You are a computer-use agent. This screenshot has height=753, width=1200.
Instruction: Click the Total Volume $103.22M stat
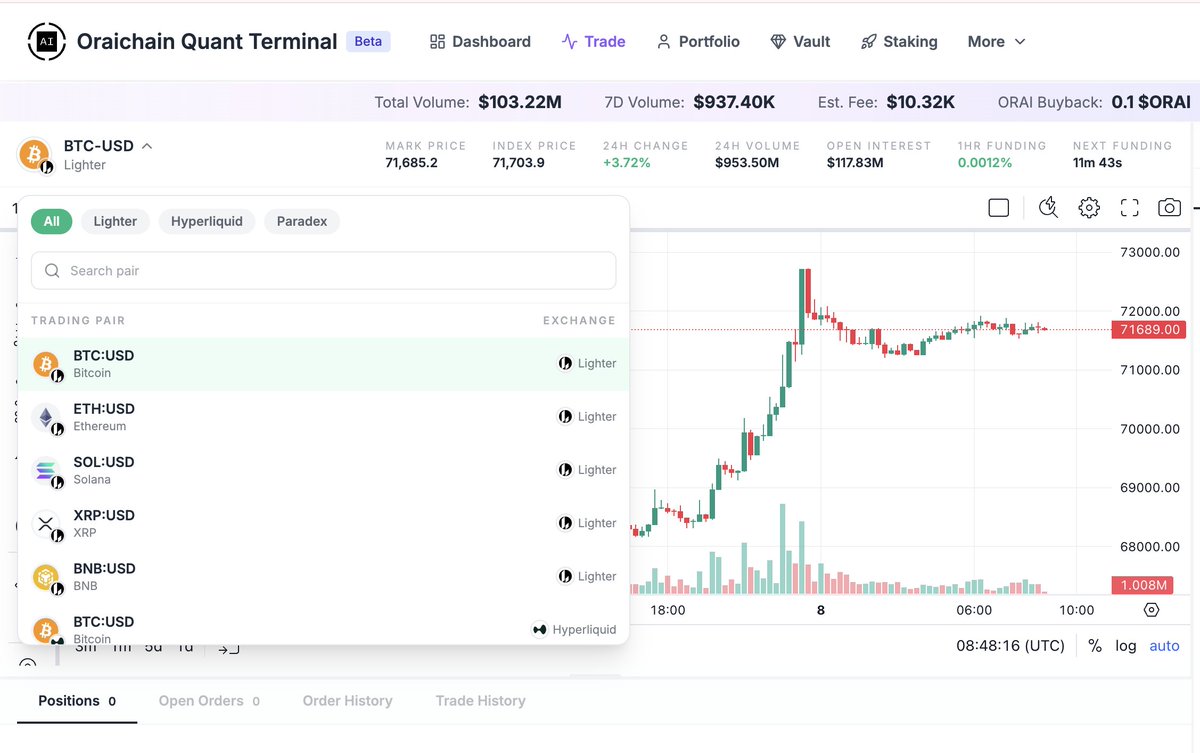pyautogui.click(x=468, y=102)
